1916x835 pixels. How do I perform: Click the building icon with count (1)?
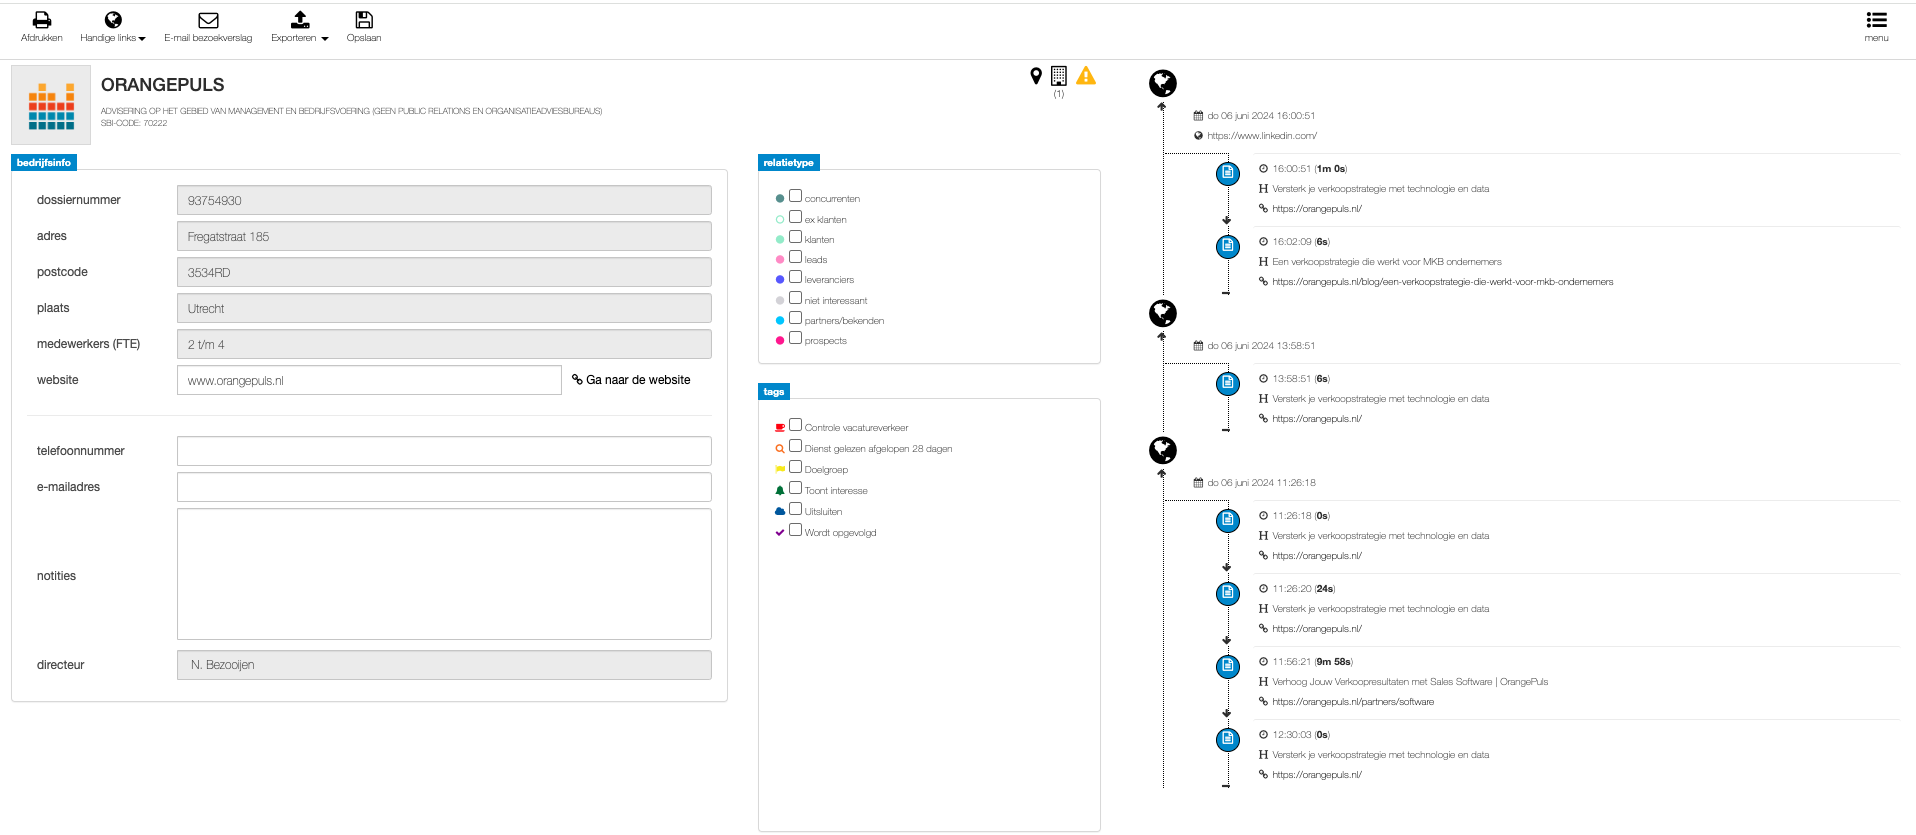coord(1059,76)
